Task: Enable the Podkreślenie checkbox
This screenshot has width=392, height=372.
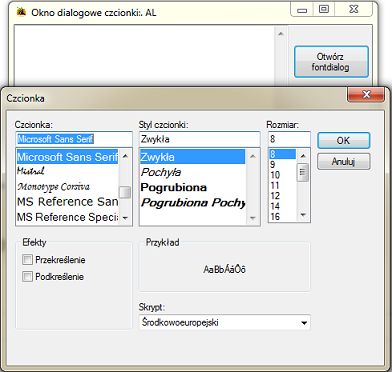Action: tap(27, 276)
